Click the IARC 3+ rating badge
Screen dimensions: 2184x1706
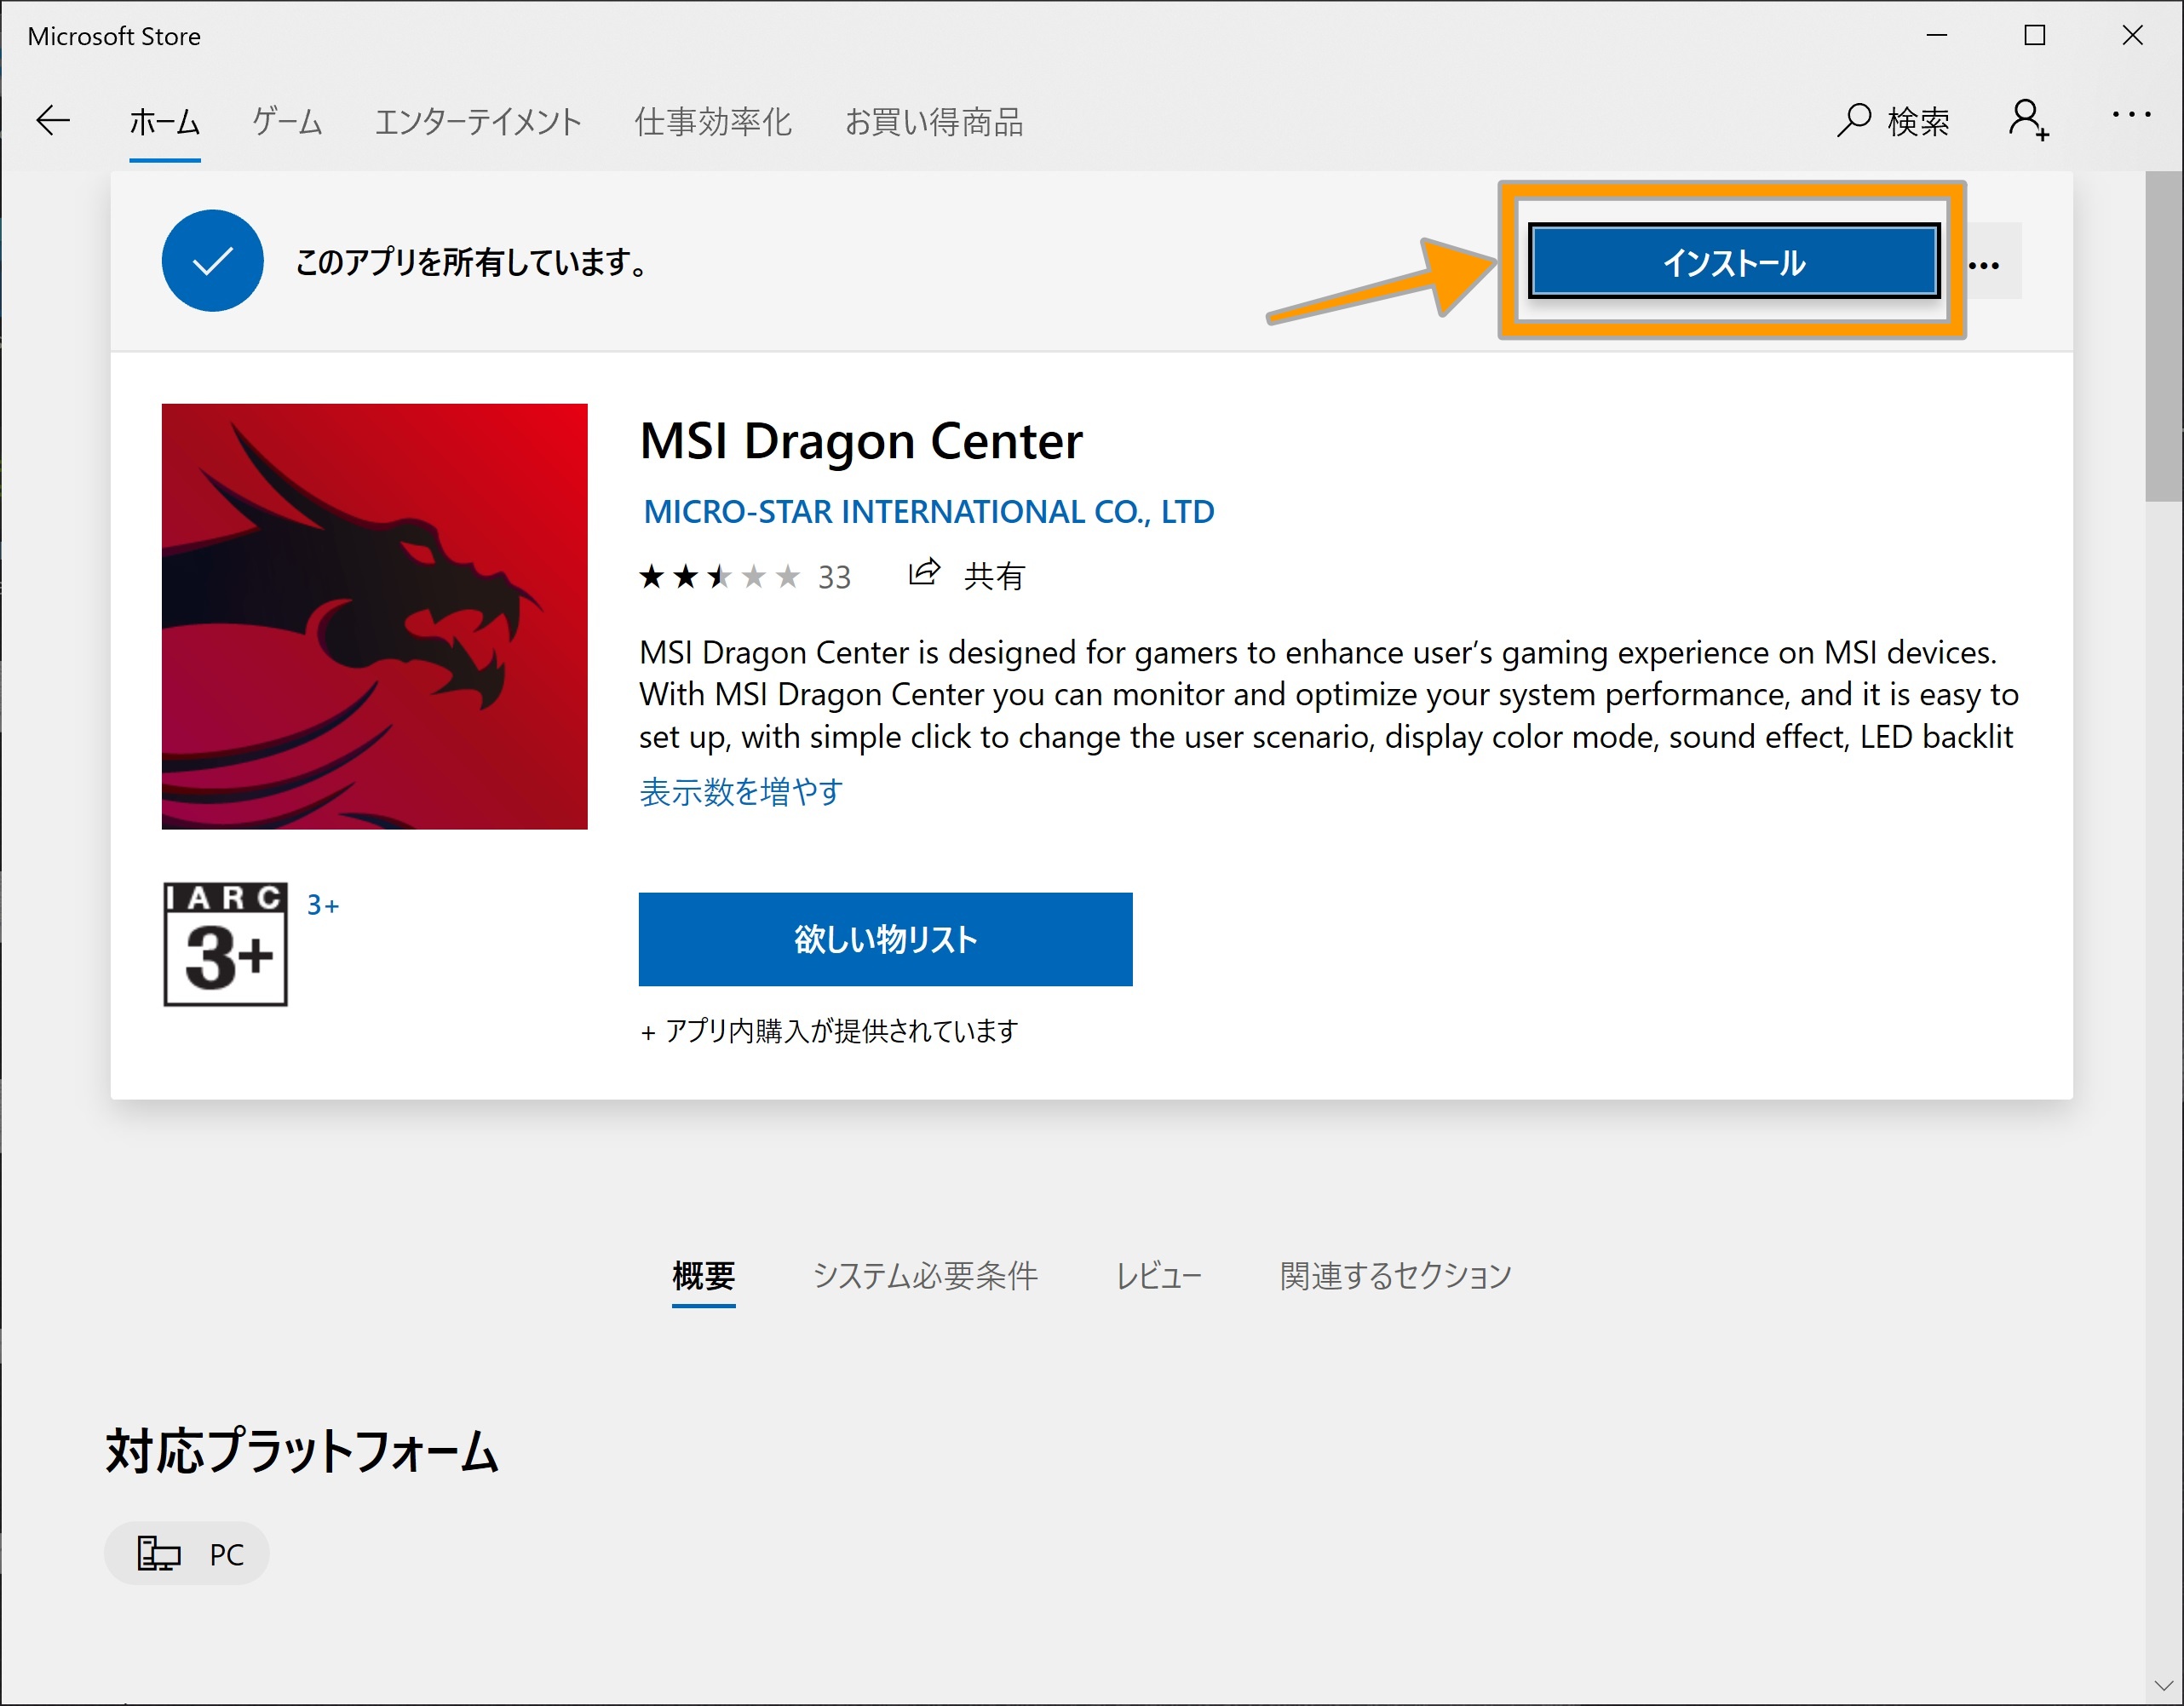coord(226,944)
